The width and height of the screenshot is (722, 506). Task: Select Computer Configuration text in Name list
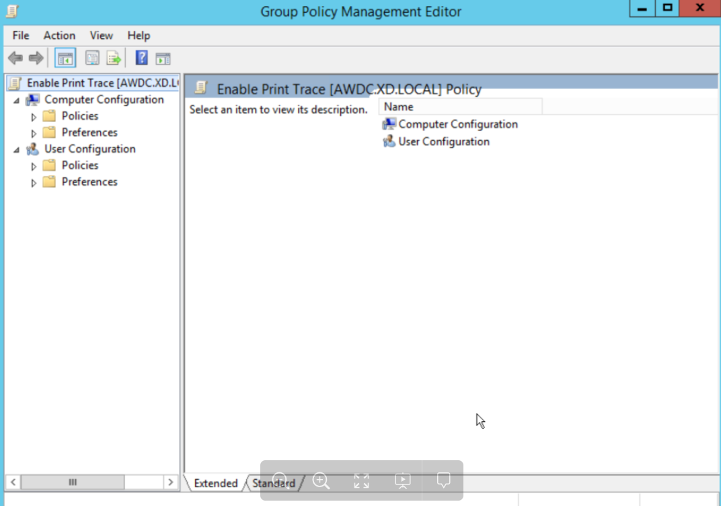click(458, 124)
